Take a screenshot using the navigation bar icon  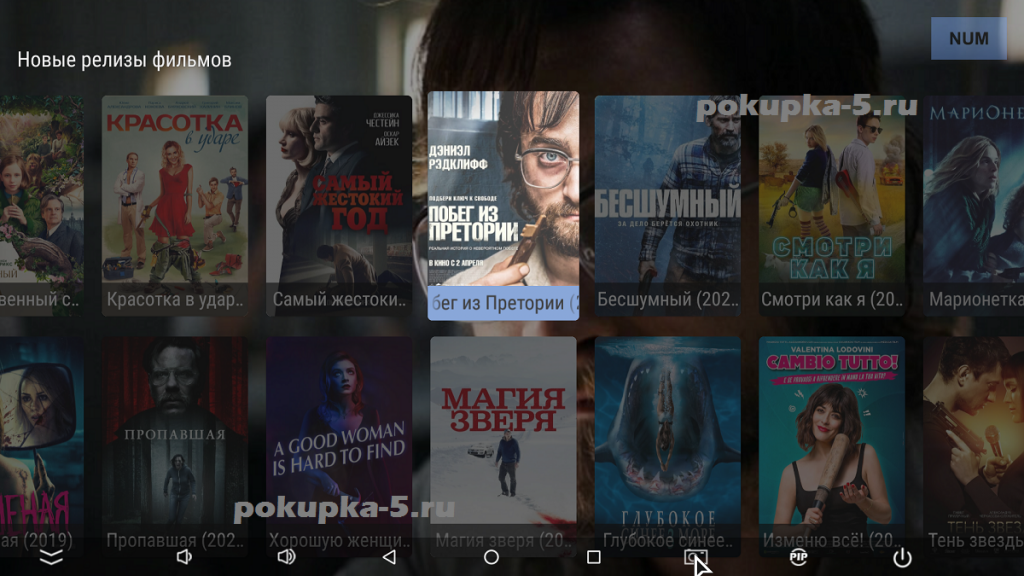(x=695, y=557)
